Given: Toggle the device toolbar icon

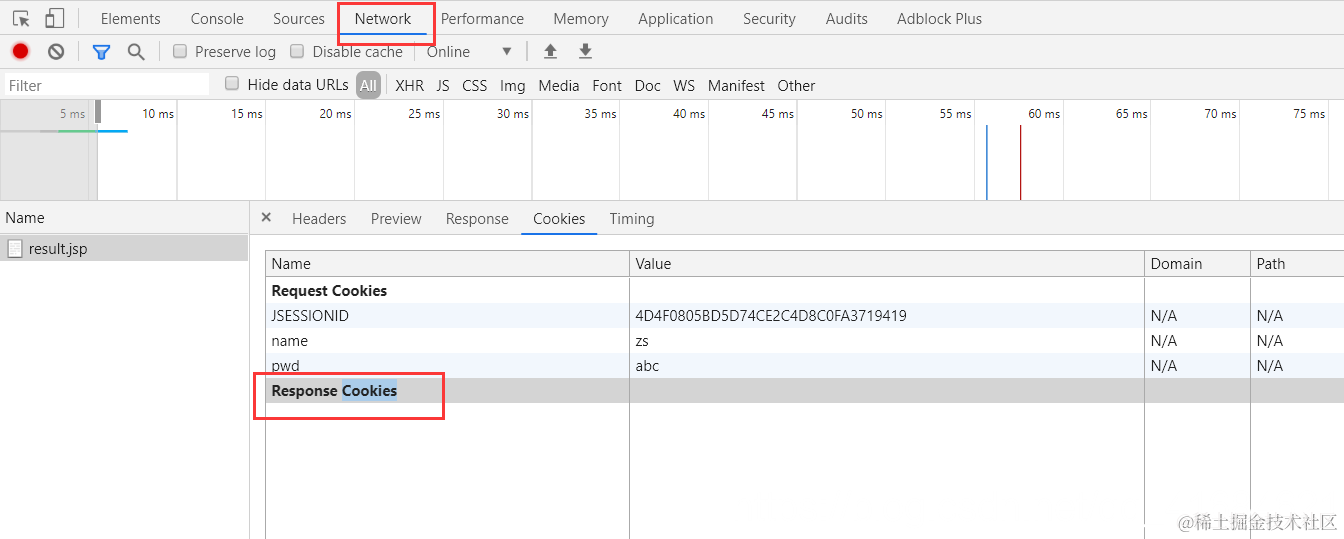Looking at the screenshot, I should tap(55, 18).
